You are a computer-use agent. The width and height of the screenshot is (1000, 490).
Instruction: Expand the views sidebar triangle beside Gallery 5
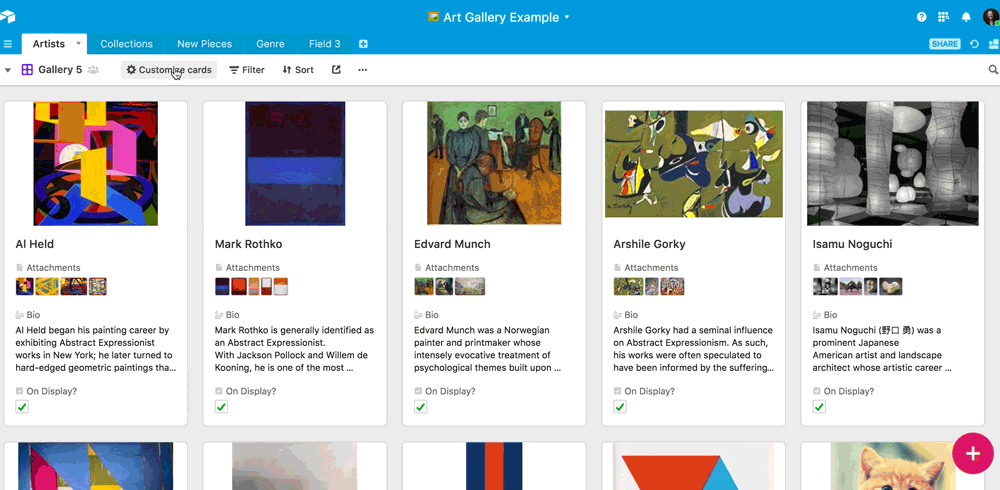[8, 70]
